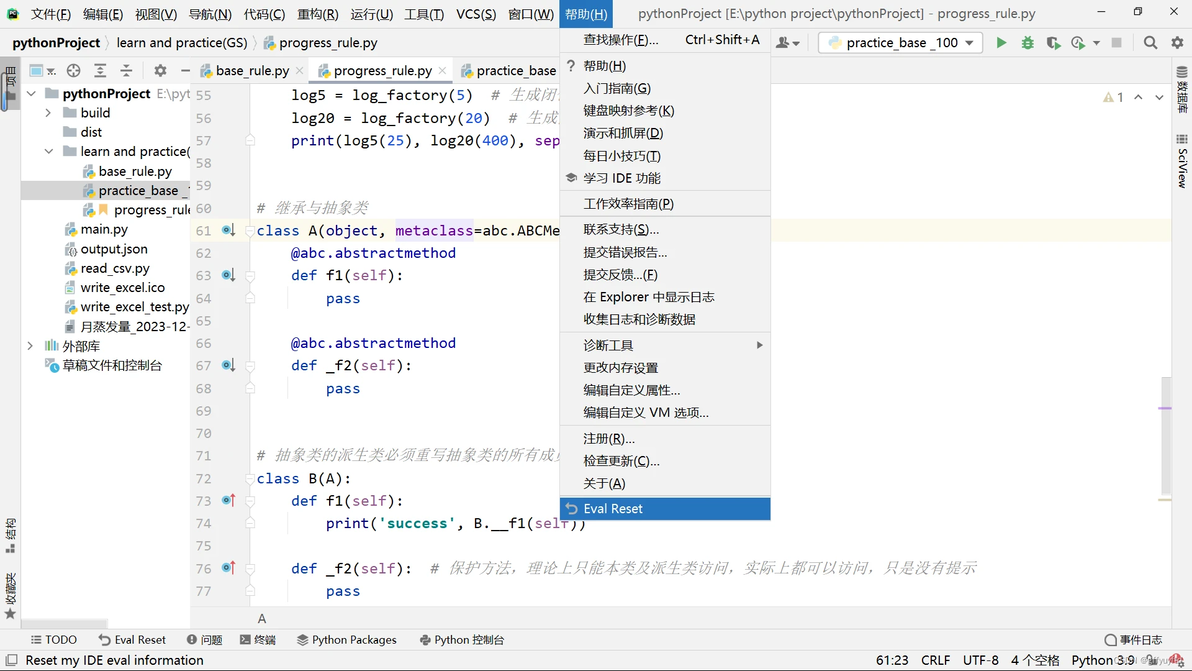Click override gutter icon on line 61
Image resolution: width=1192 pixels, height=671 pixels.
tap(228, 230)
